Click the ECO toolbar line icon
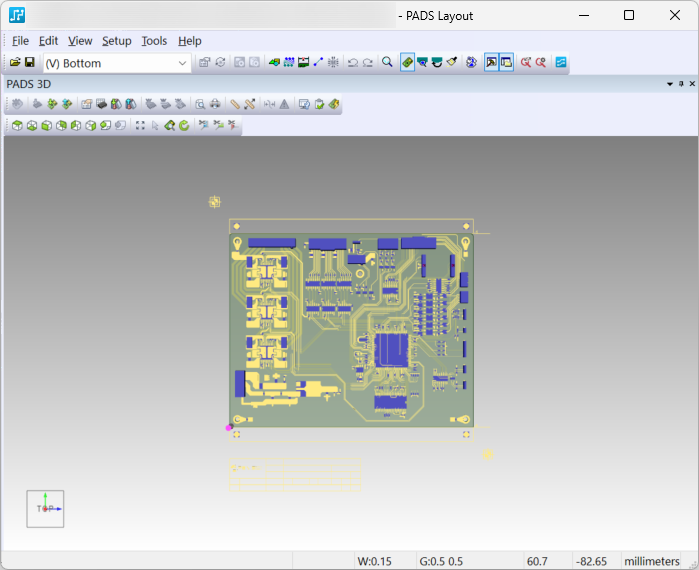 click(x=318, y=62)
